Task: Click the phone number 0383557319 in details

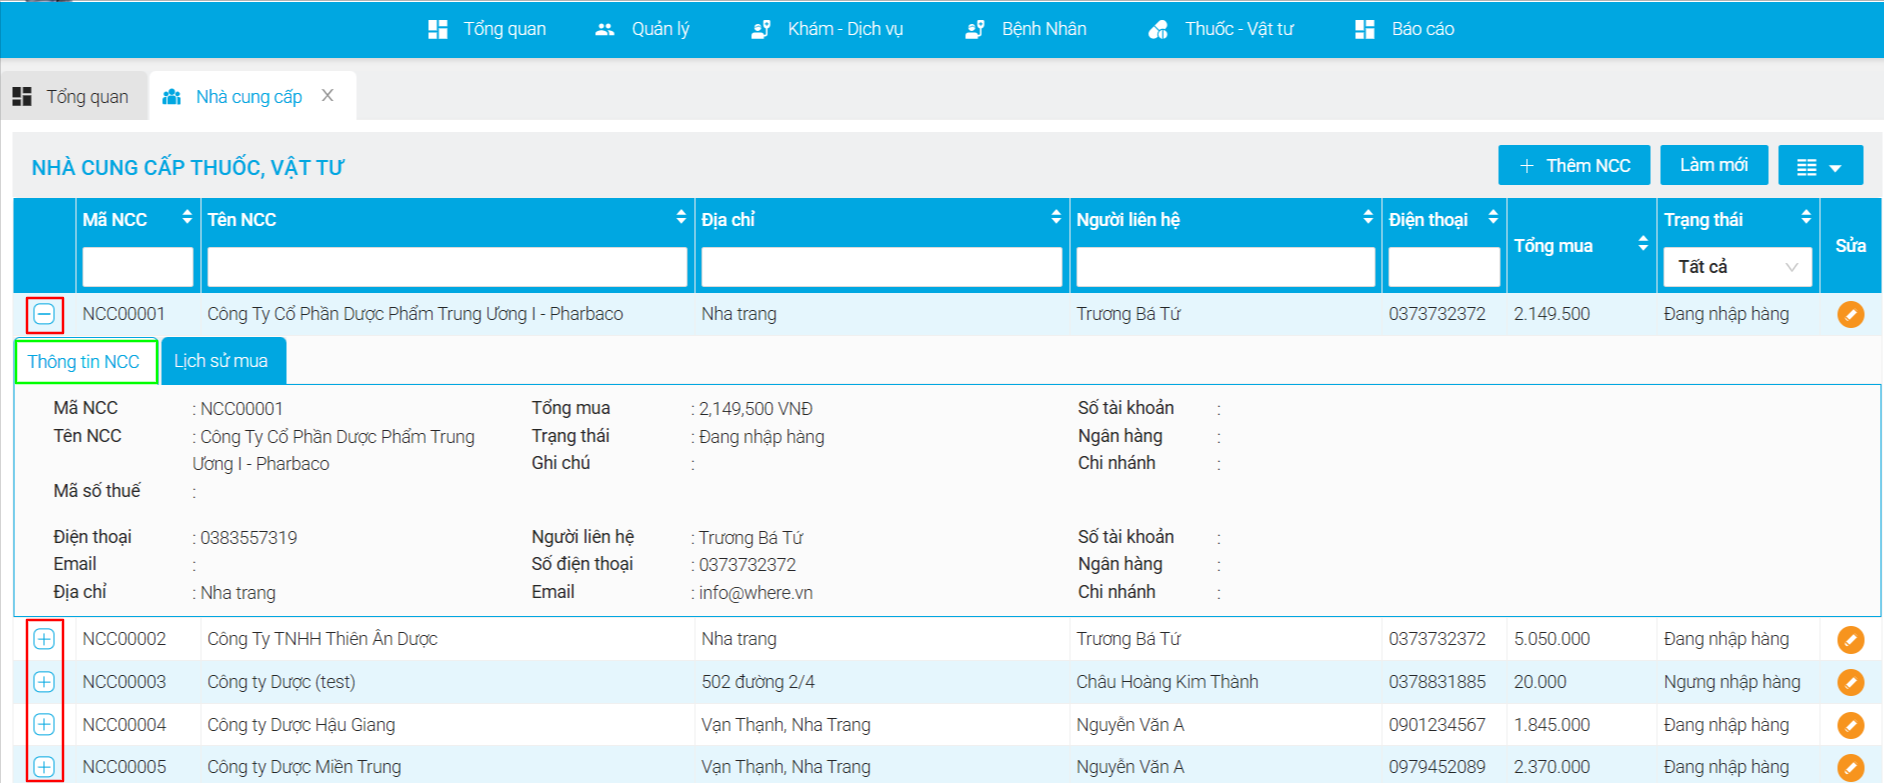Action: pyautogui.click(x=249, y=538)
